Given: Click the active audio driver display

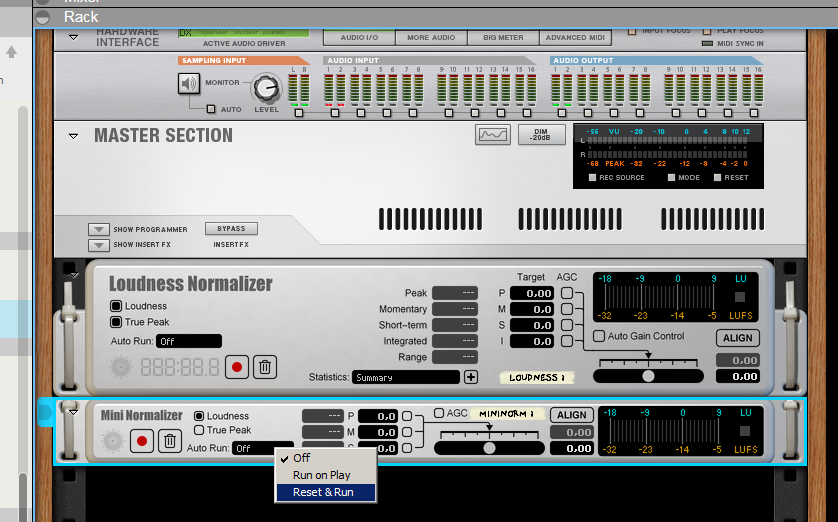Looking at the screenshot, I should pos(244,33).
